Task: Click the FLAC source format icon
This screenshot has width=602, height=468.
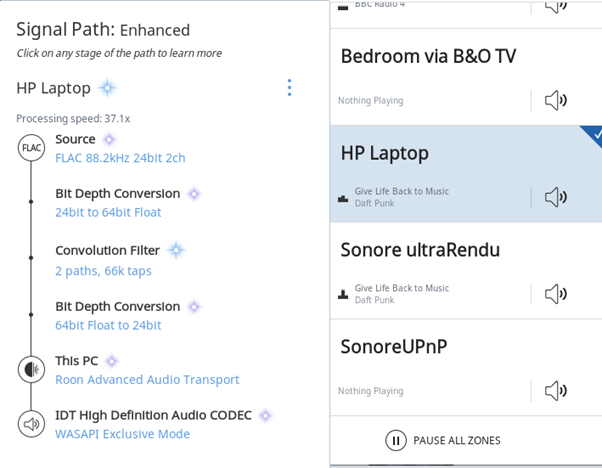Action: (x=31, y=148)
